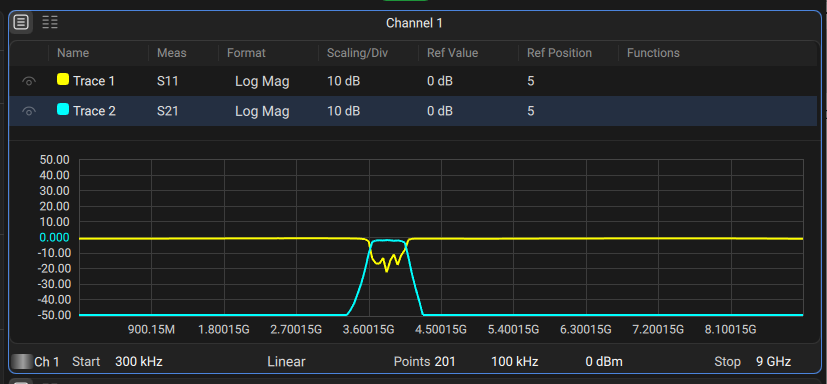Edit the 100 kHz IF bandwidth
This screenshot has height=384, width=827.
click(514, 362)
